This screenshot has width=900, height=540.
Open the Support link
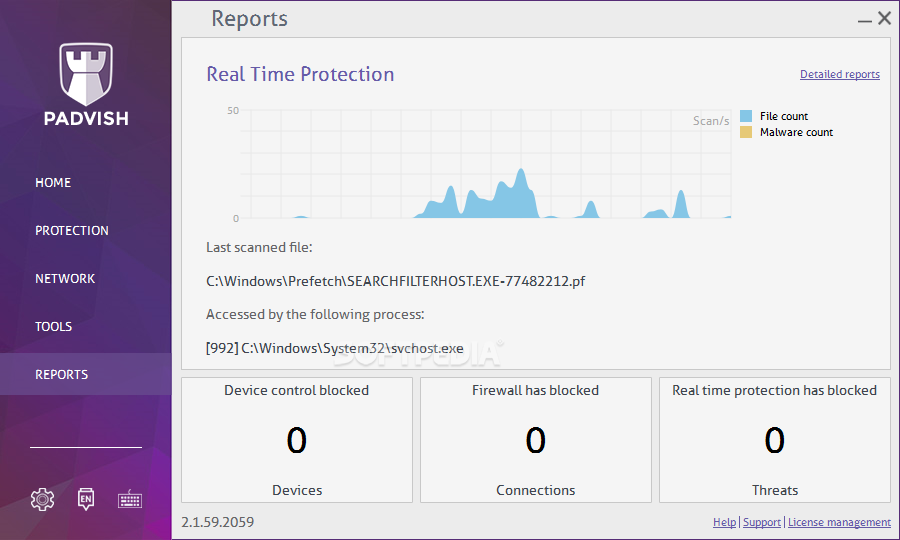pos(762,522)
